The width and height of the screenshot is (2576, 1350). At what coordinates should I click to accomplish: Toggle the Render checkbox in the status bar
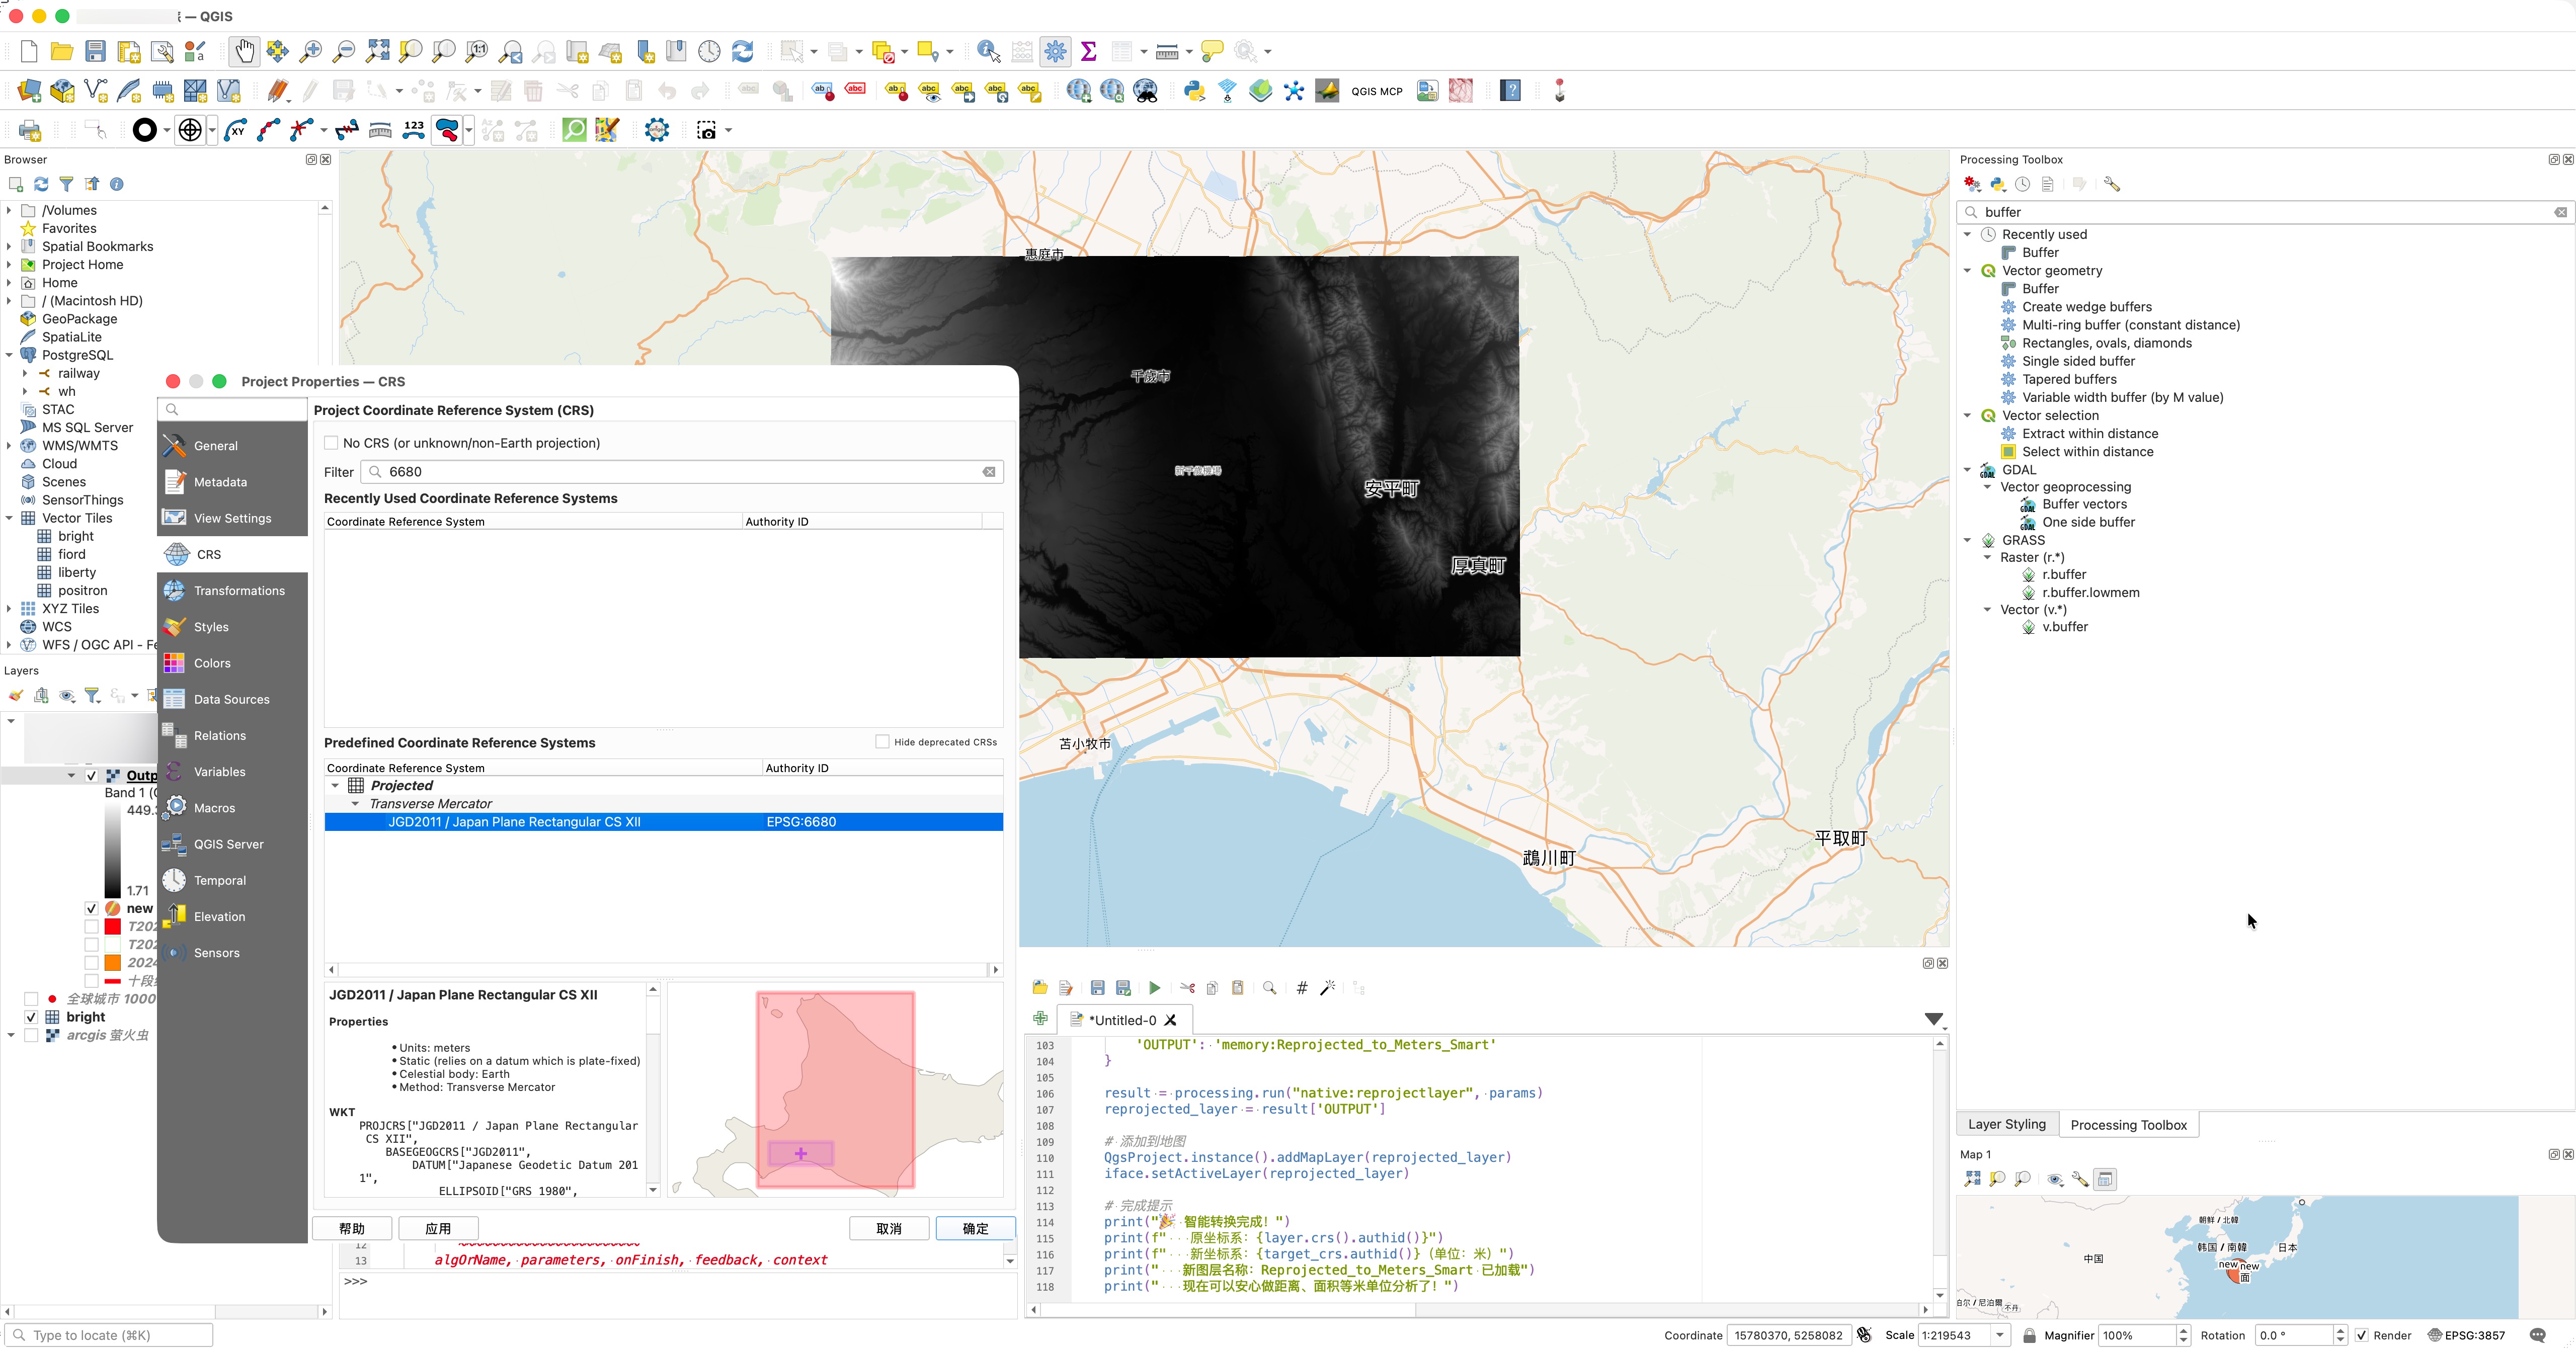pos(2362,1335)
